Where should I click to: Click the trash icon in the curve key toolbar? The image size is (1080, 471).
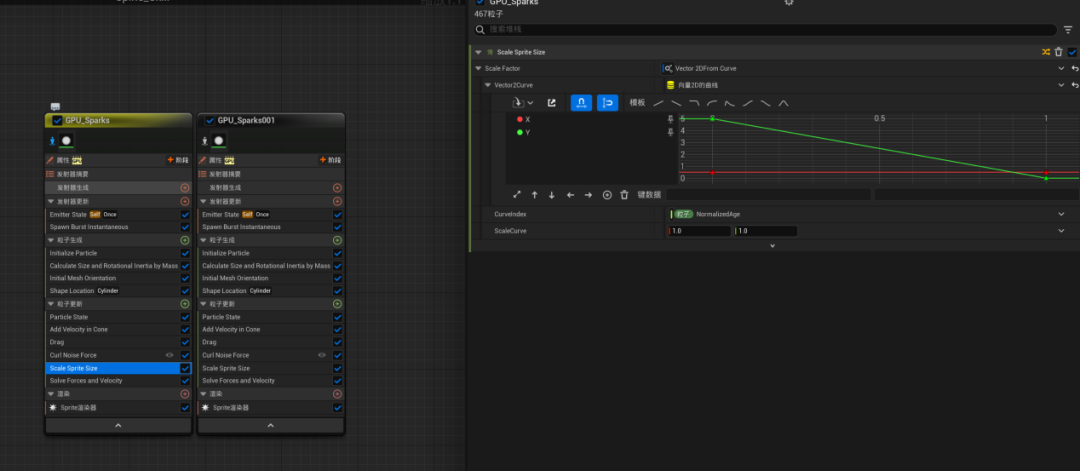(x=624, y=195)
